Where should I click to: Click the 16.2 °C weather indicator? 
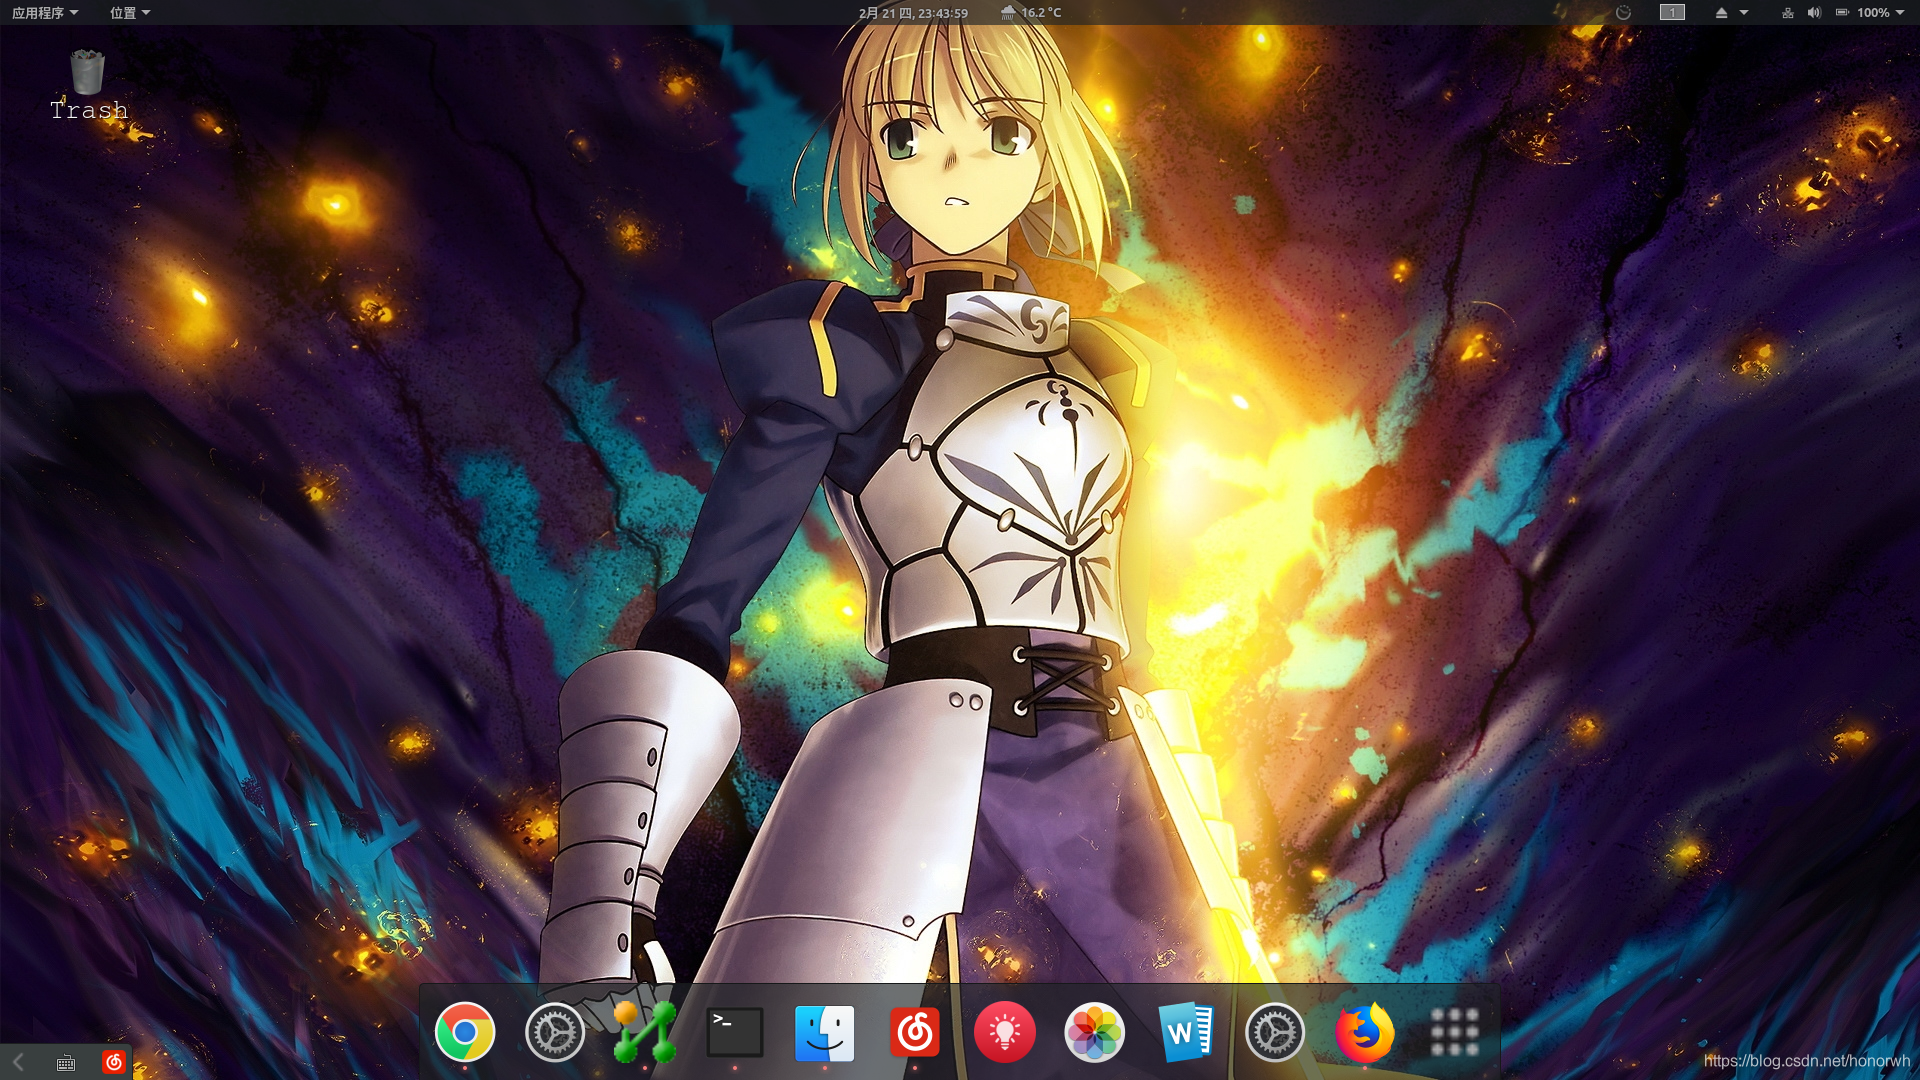[x=1031, y=13]
